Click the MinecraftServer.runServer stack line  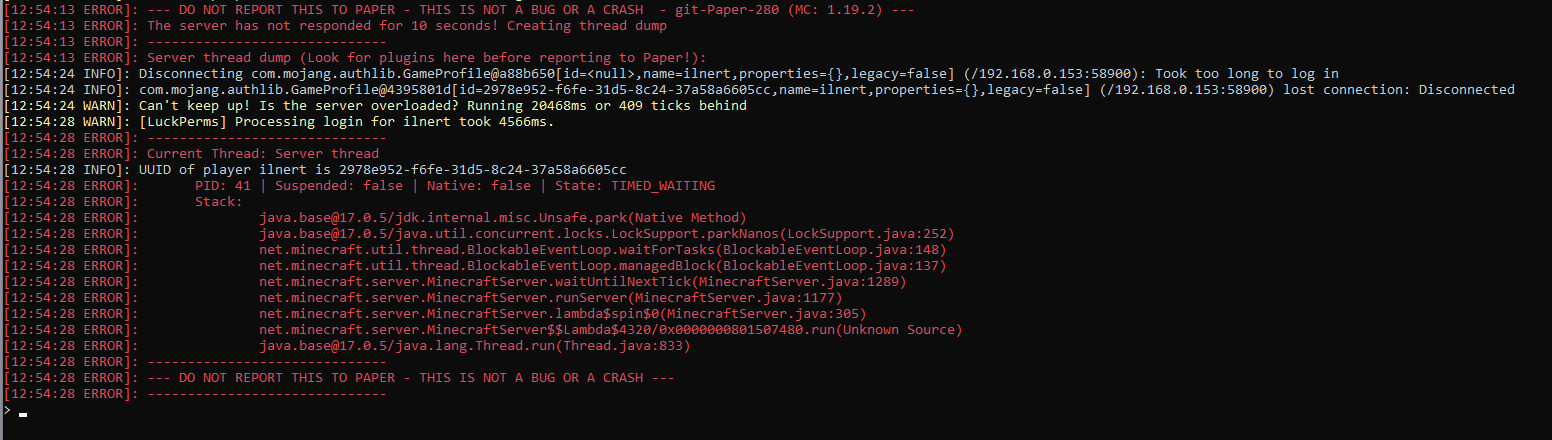(551, 298)
